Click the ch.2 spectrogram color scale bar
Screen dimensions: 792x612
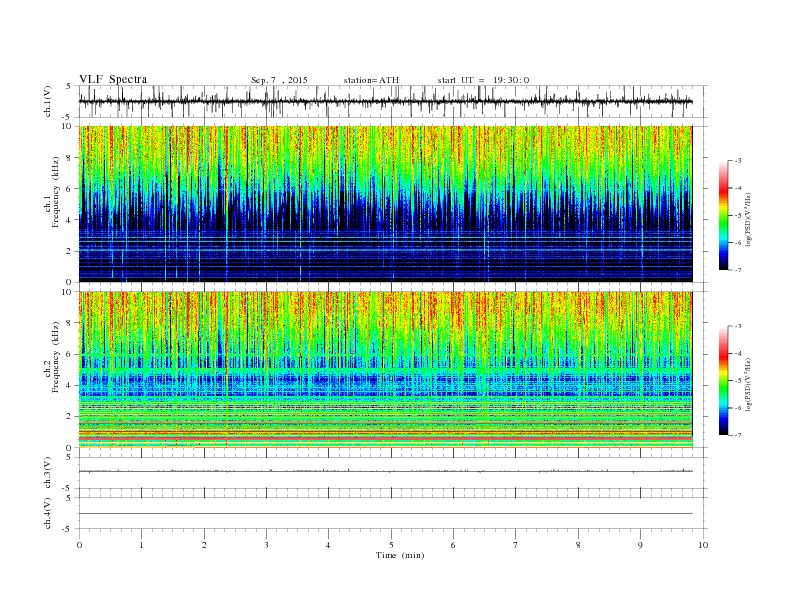(723, 381)
